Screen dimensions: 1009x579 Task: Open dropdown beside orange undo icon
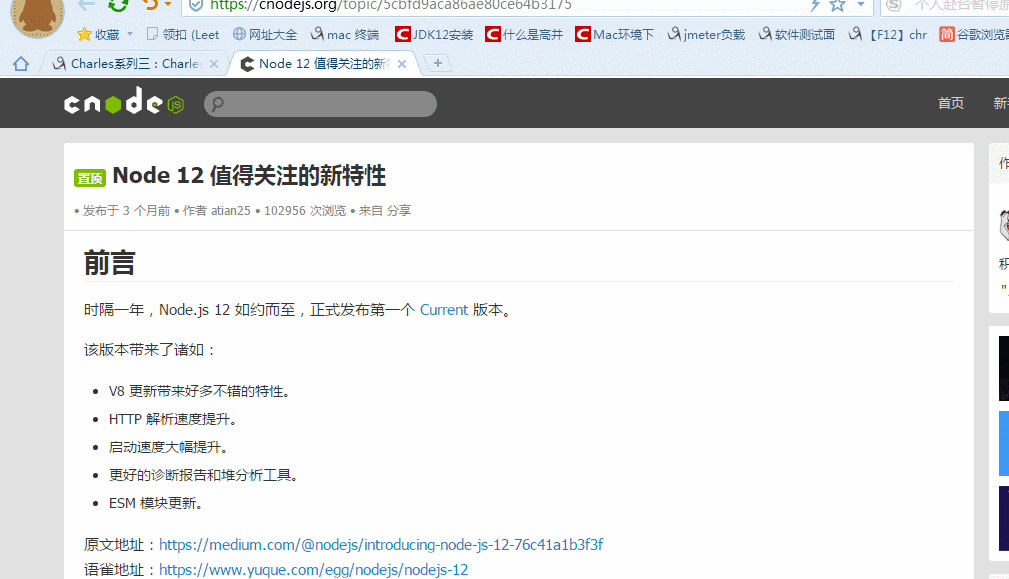click(168, 5)
